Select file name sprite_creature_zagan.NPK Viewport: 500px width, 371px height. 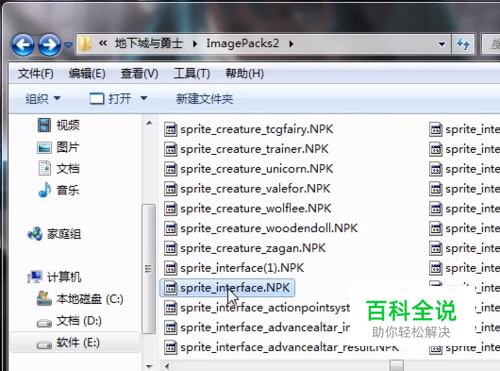(x=253, y=248)
